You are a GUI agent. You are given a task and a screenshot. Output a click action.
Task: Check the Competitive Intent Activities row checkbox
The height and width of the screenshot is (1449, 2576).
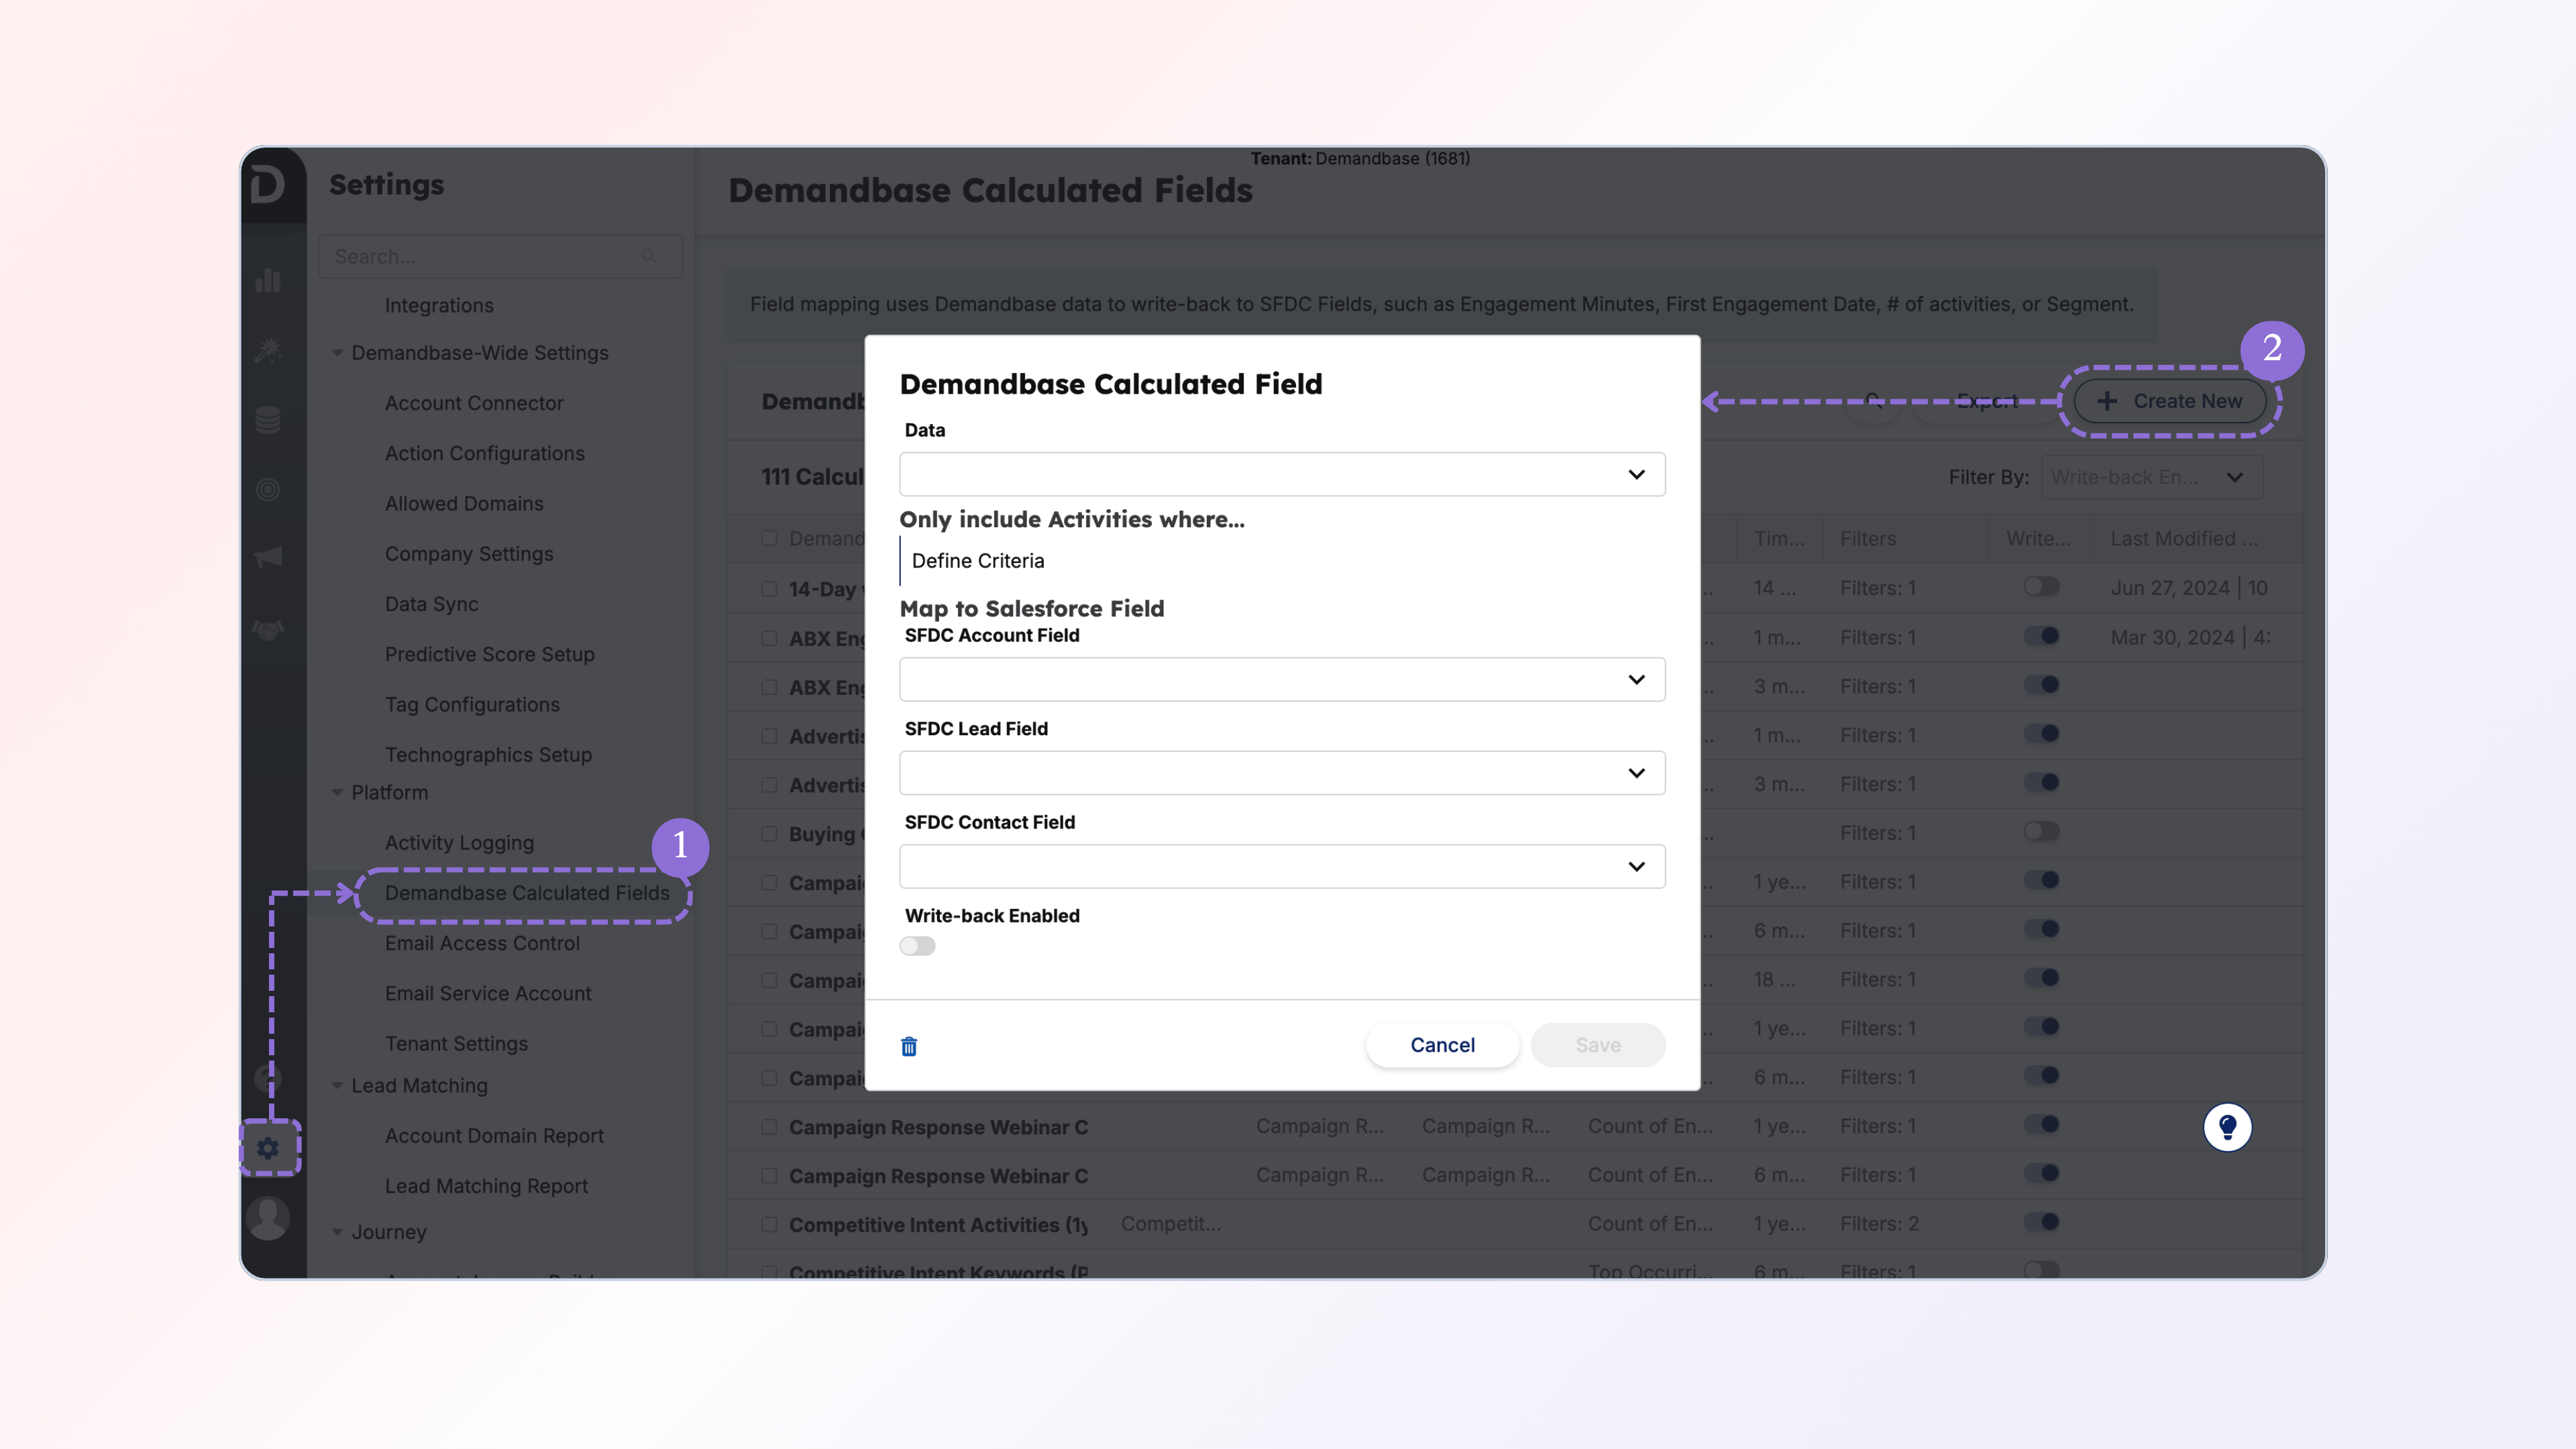click(x=769, y=1224)
